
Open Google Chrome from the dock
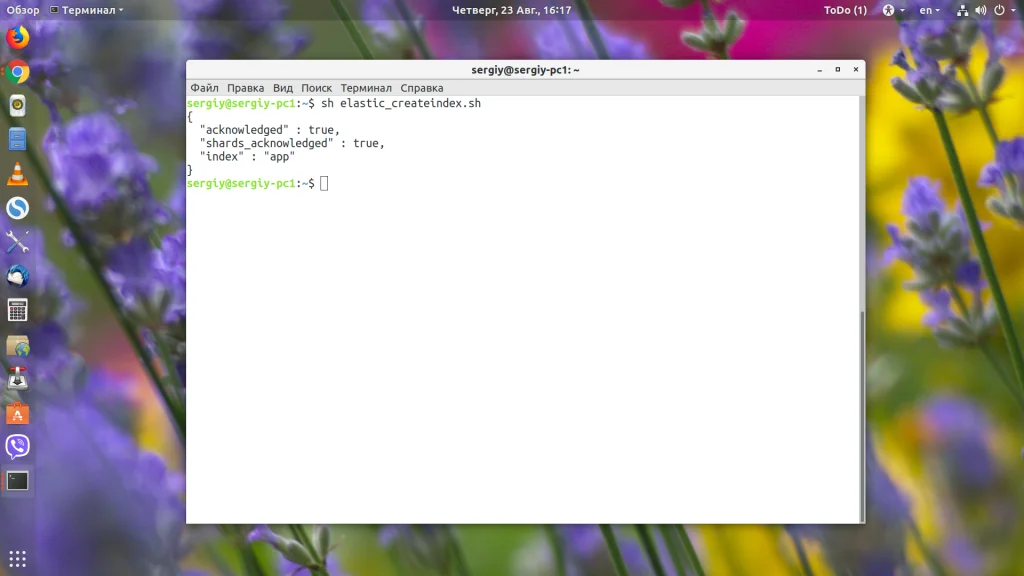[x=18, y=72]
